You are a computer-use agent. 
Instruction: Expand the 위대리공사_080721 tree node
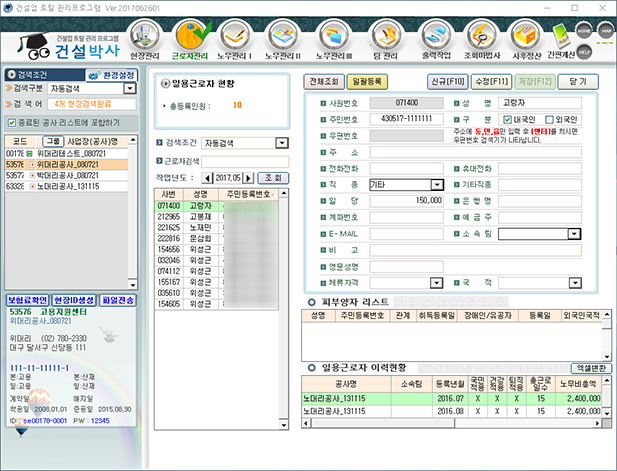coord(32,164)
